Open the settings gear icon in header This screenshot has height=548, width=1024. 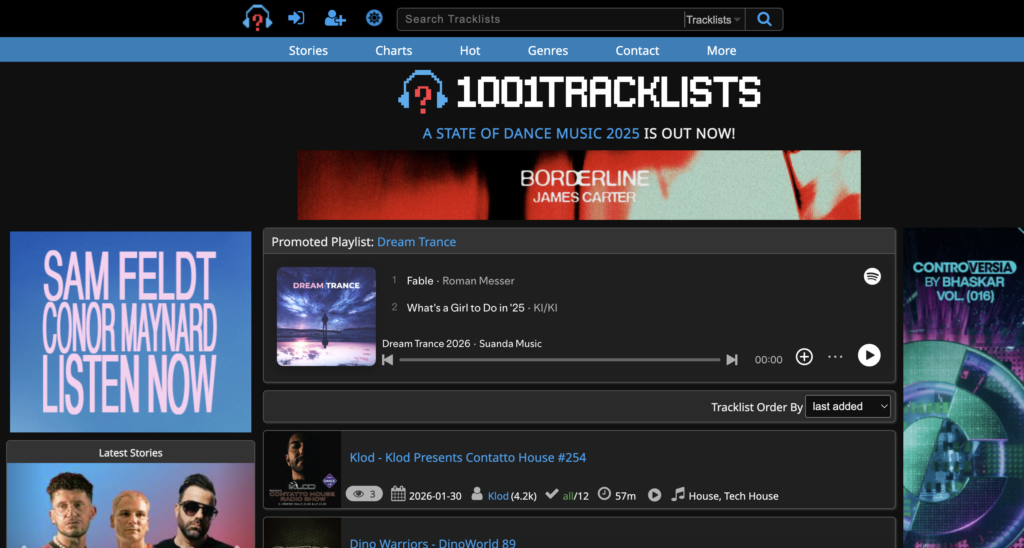click(374, 18)
